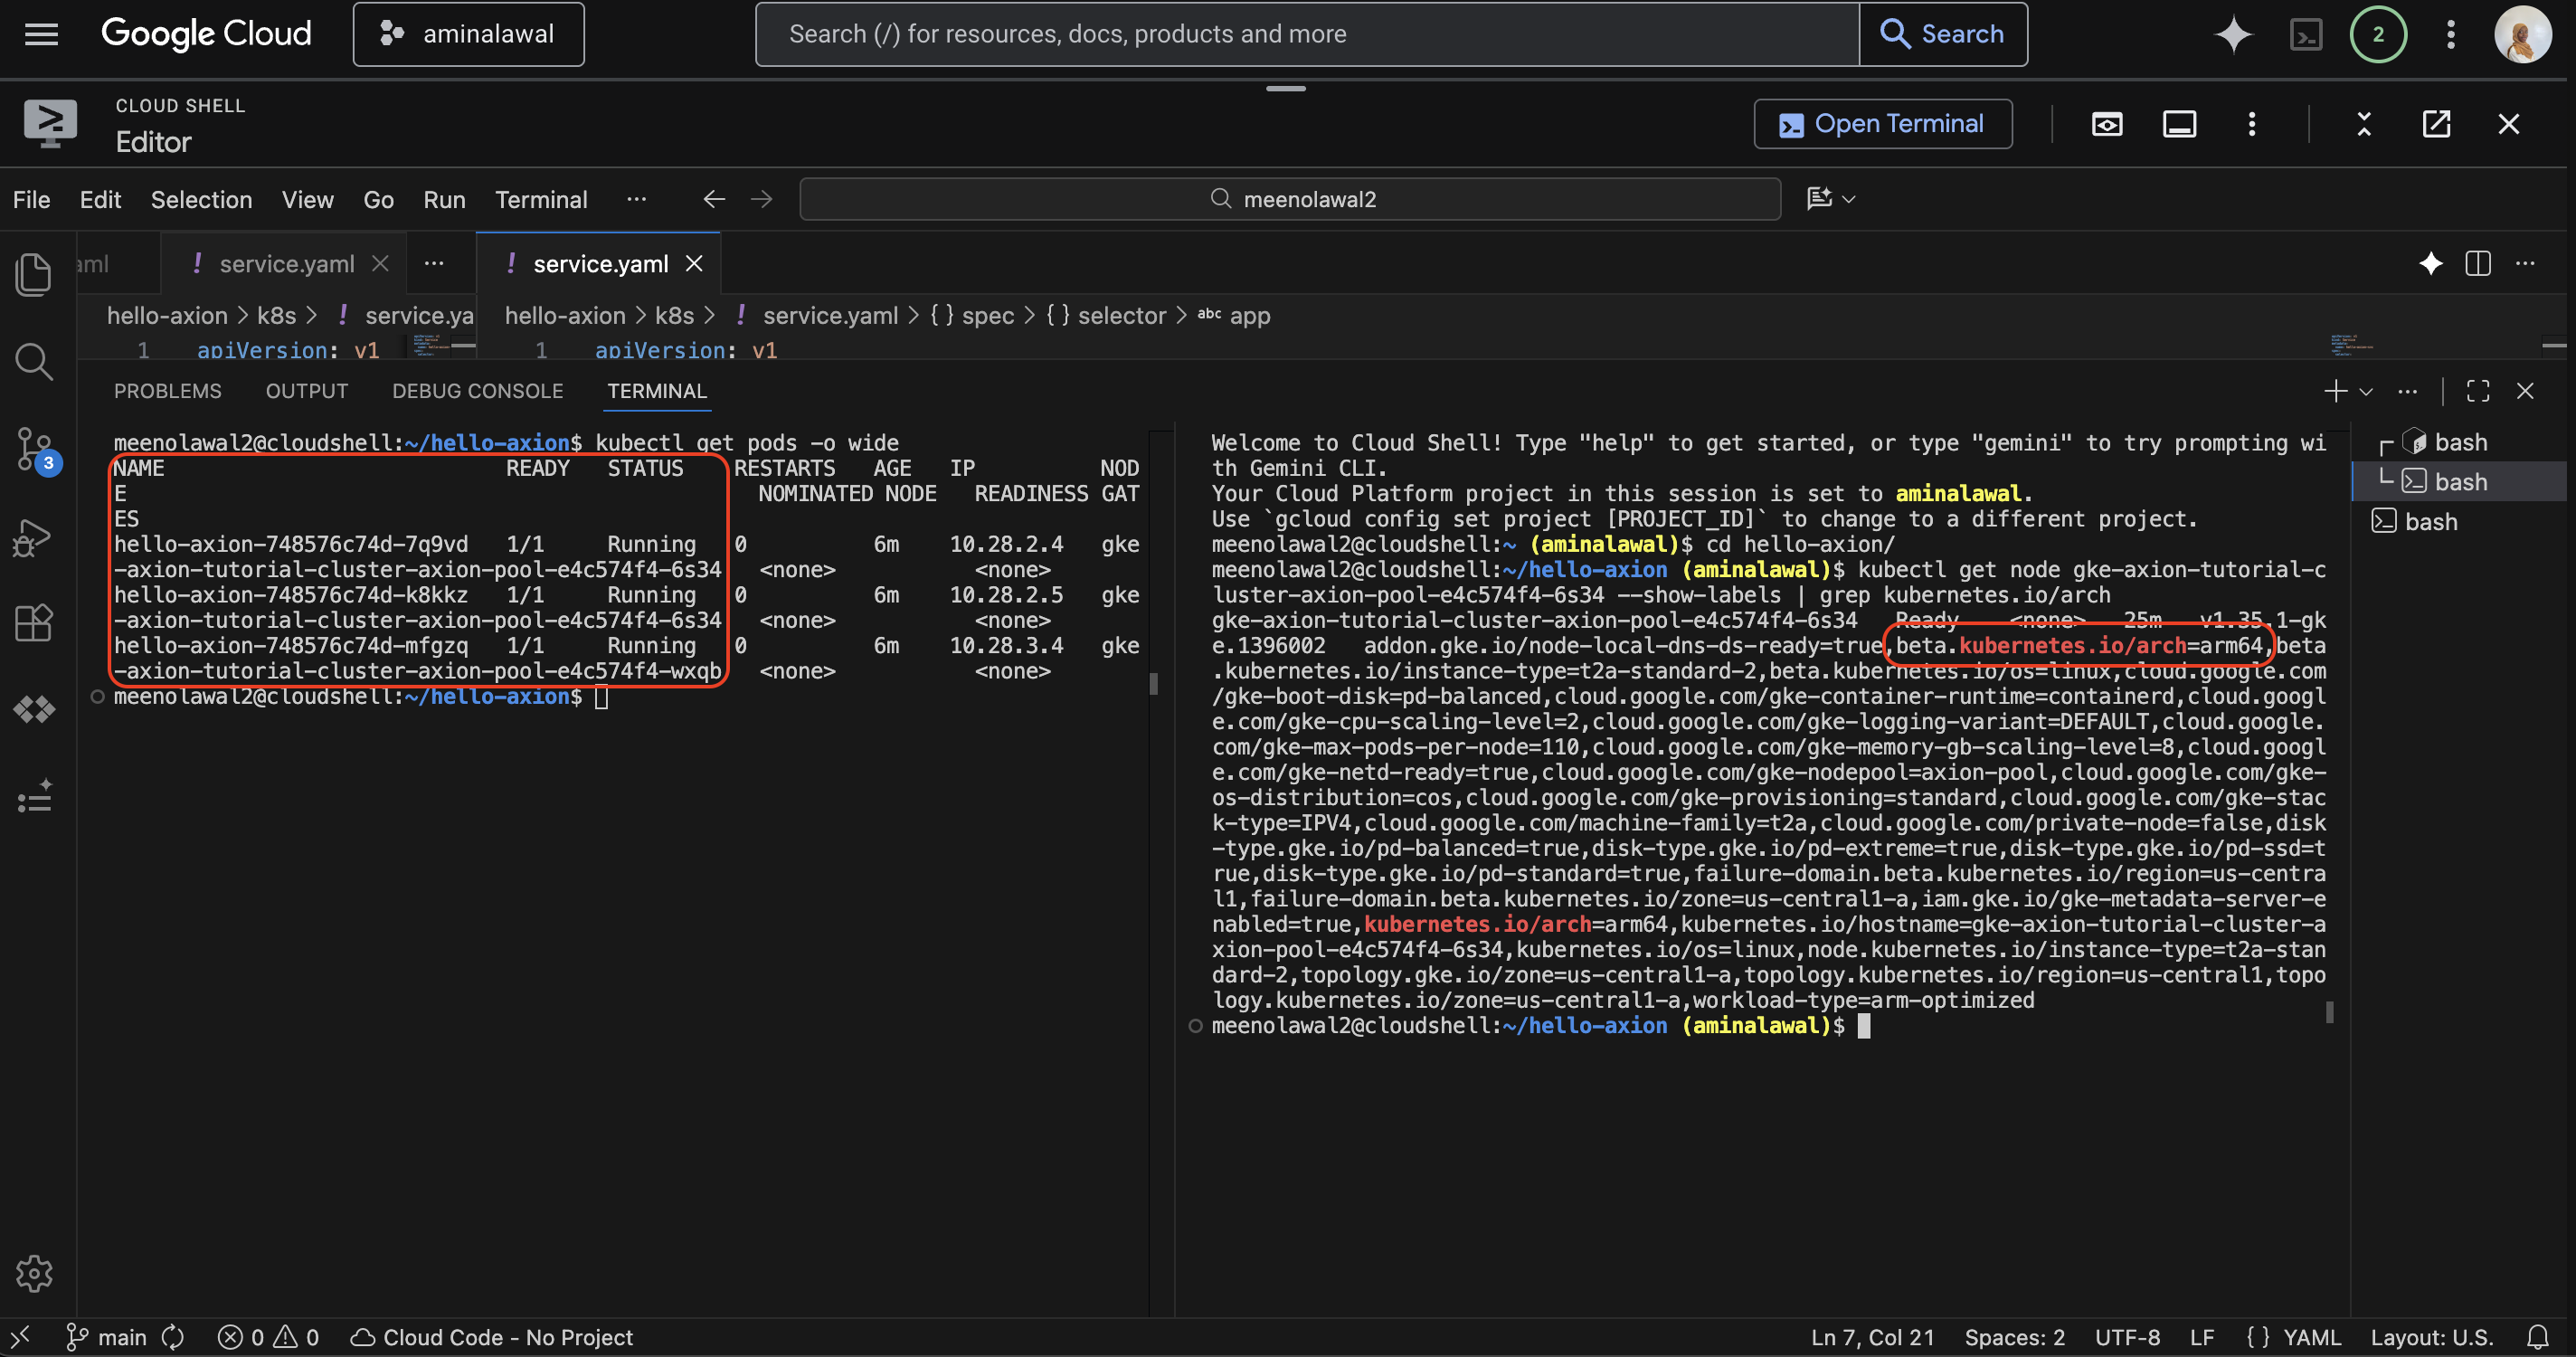Viewport: 2576px width, 1357px height.
Task: Open left editor group more actions ellipsis
Action: click(x=433, y=264)
